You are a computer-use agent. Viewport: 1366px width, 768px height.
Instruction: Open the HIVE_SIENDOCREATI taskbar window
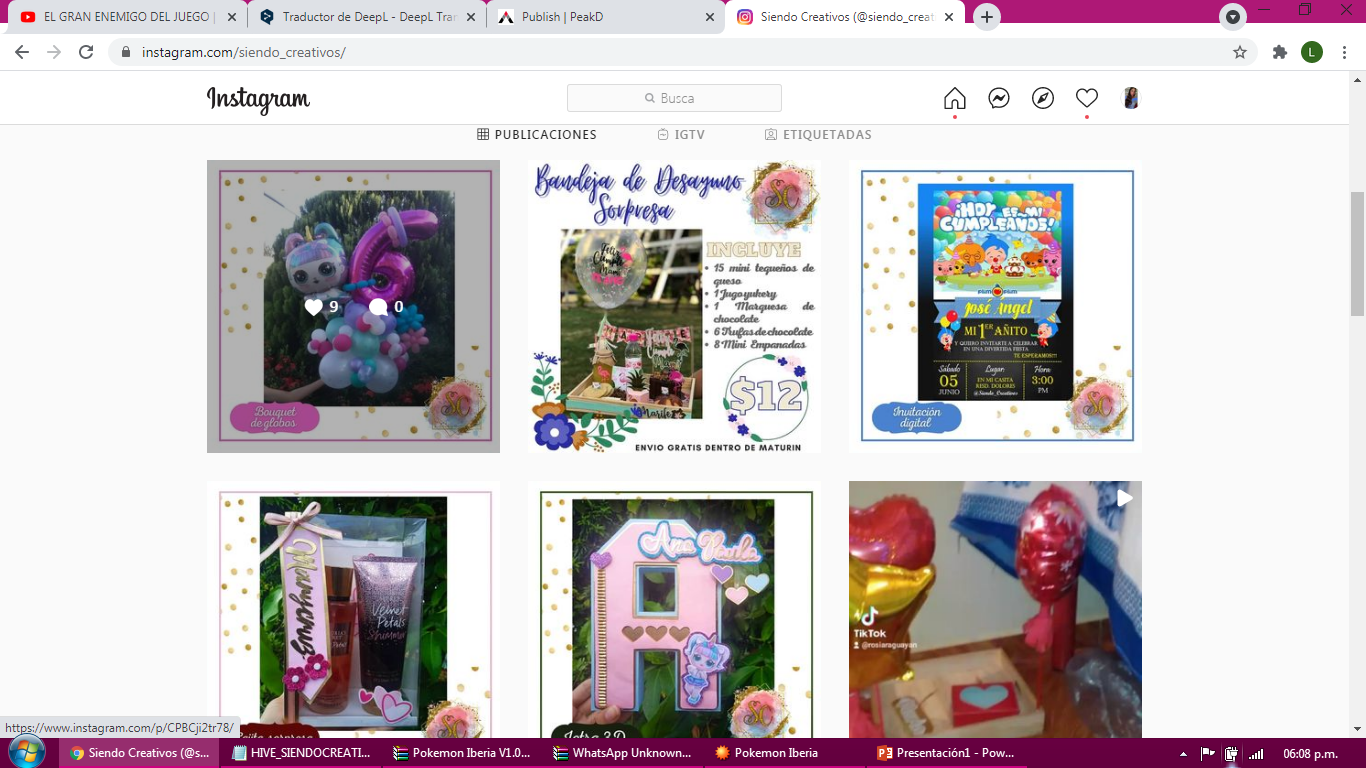click(x=301, y=753)
